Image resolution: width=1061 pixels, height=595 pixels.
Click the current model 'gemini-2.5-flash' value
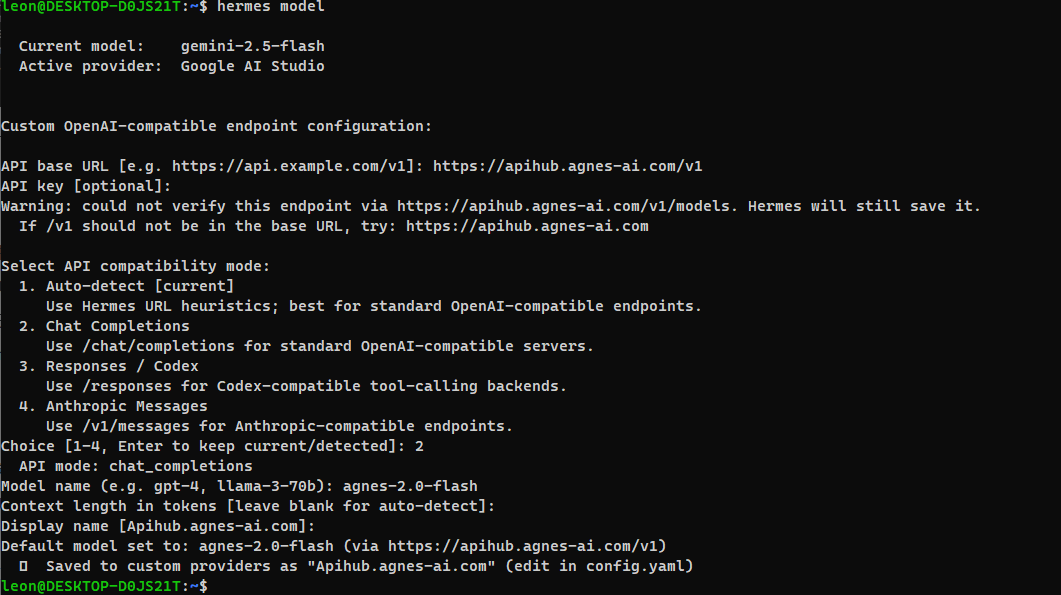(x=252, y=46)
